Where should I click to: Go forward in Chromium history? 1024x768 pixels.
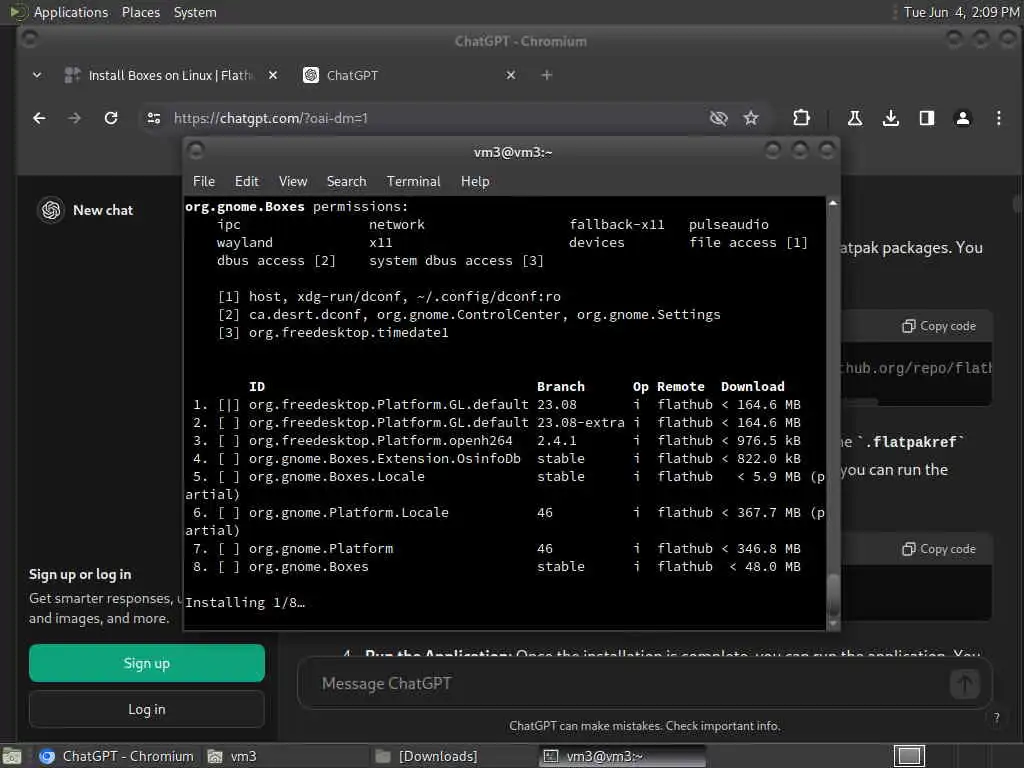pyautogui.click(x=74, y=118)
